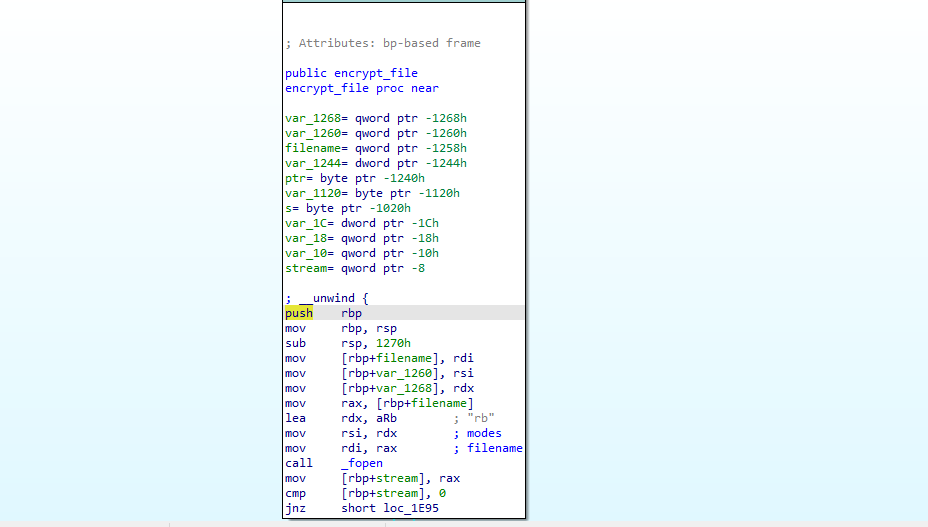Select the 'mov rbp, rsp' instruction
Image resolution: width=928 pixels, height=527 pixels.
341,329
